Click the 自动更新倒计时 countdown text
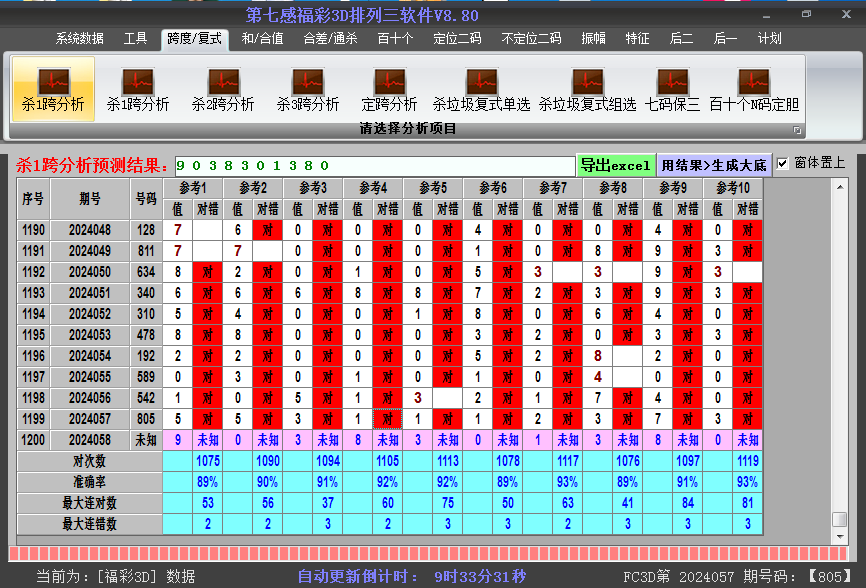The width and height of the screenshot is (866, 588). tap(412, 577)
